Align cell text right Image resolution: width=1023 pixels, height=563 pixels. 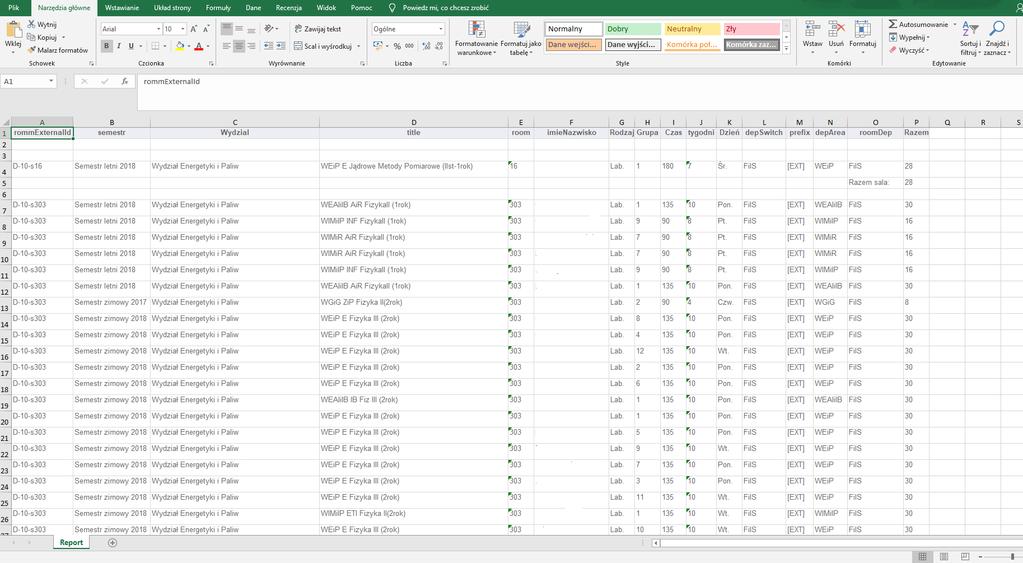tap(251, 46)
